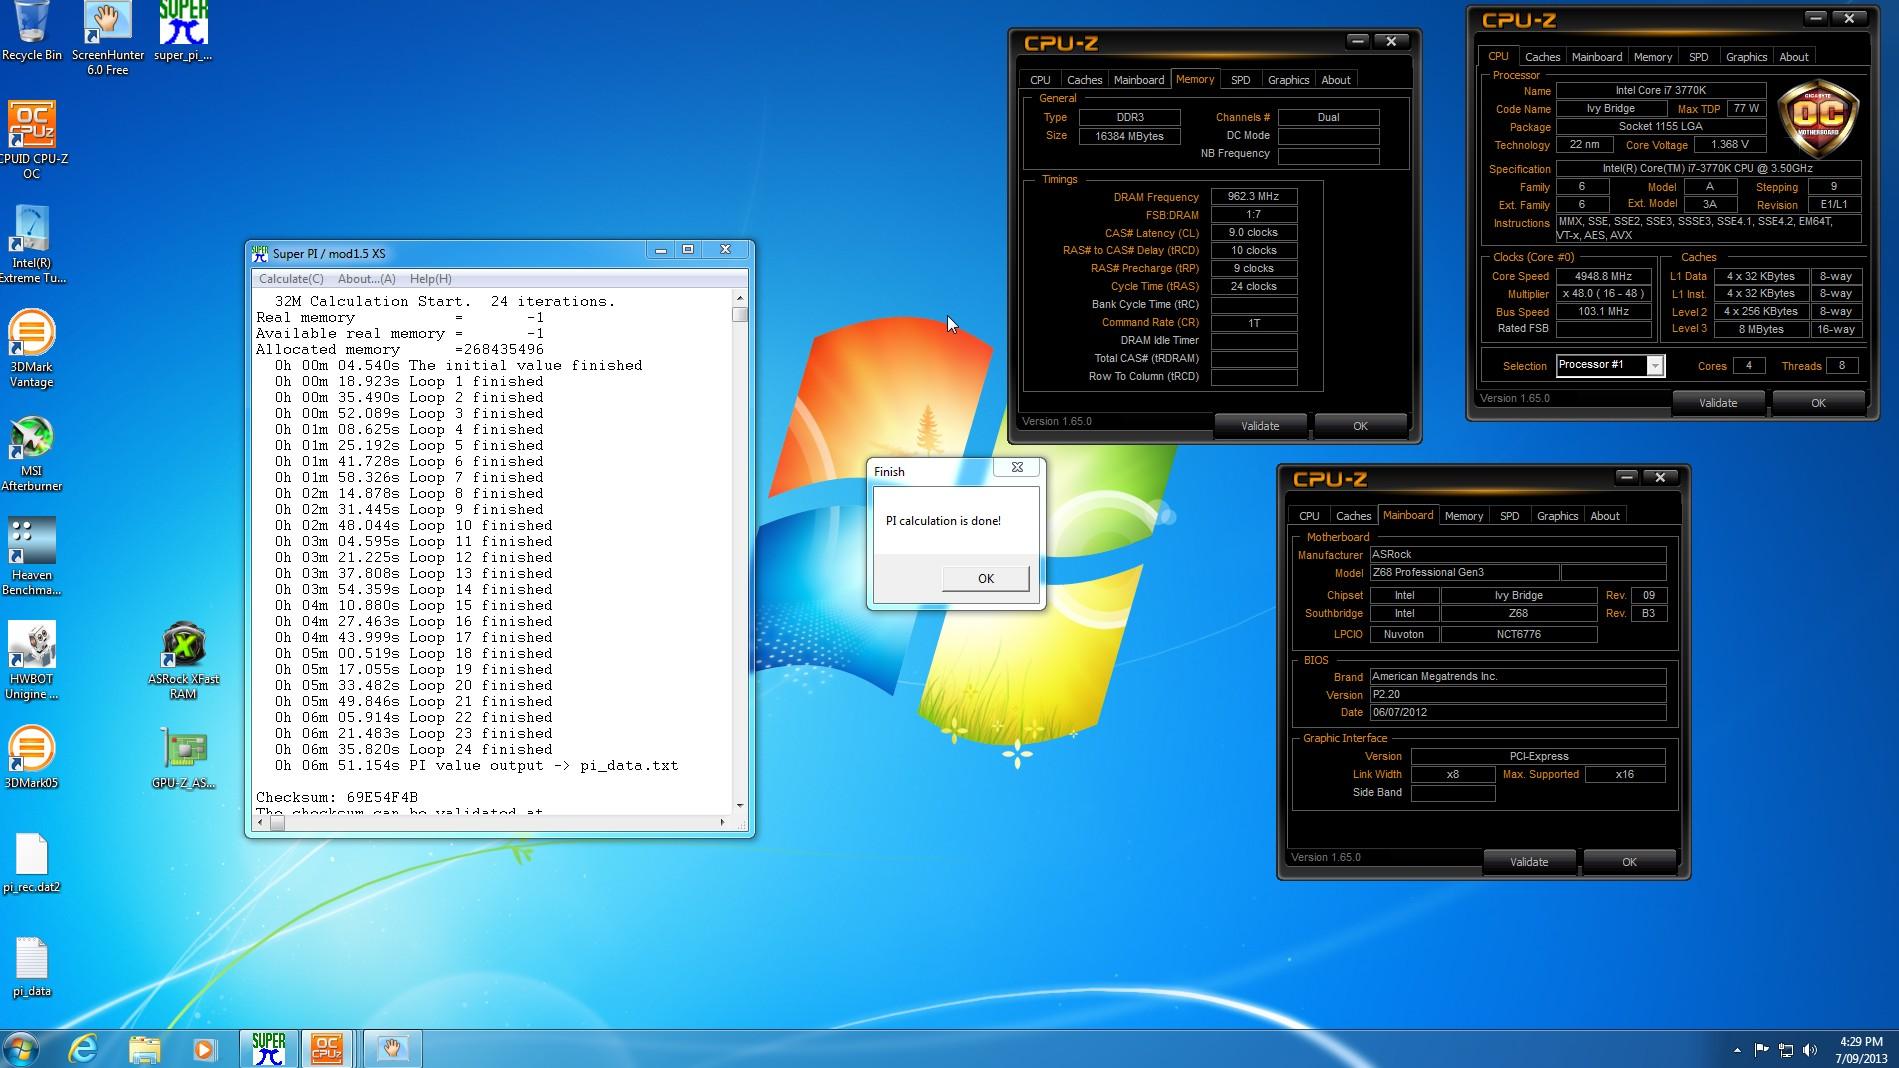Open CPUID CPU-Z OC desktop icon
This screenshot has height=1068, width=1899.
32,140
